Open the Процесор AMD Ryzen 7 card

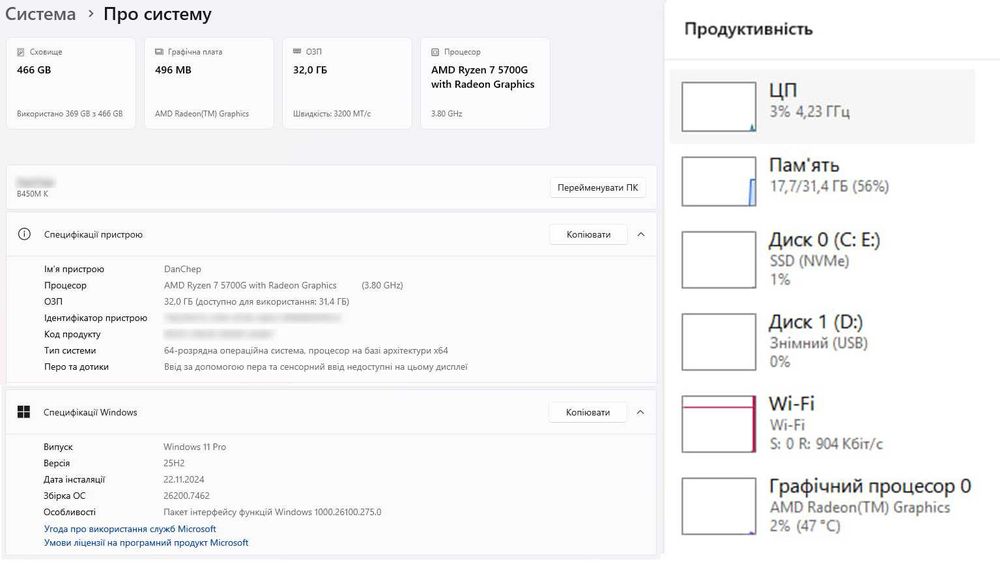point(485,83)
